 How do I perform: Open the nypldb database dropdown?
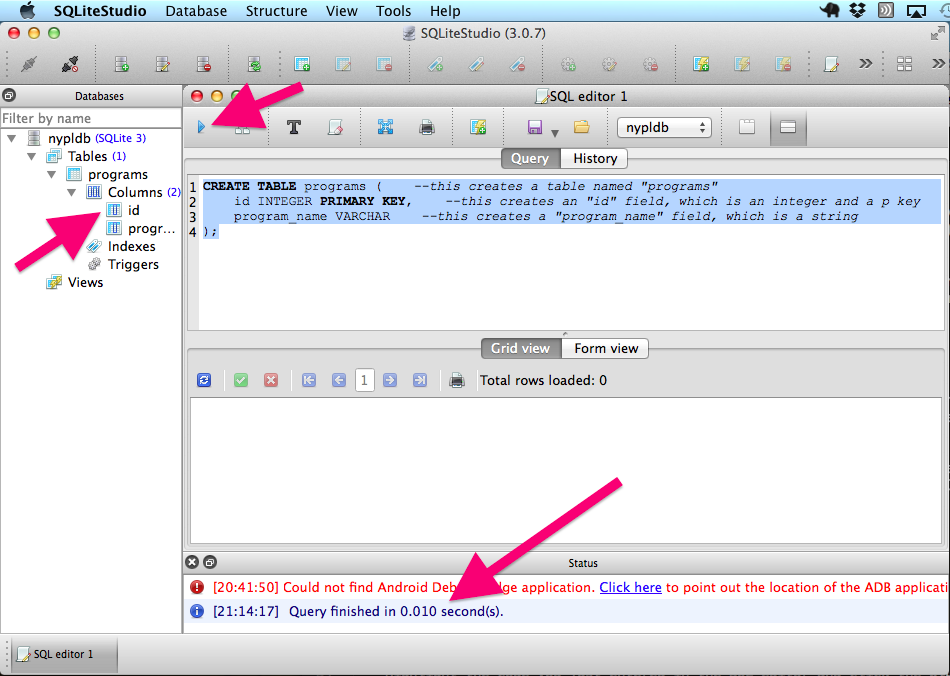click(663, 128)
